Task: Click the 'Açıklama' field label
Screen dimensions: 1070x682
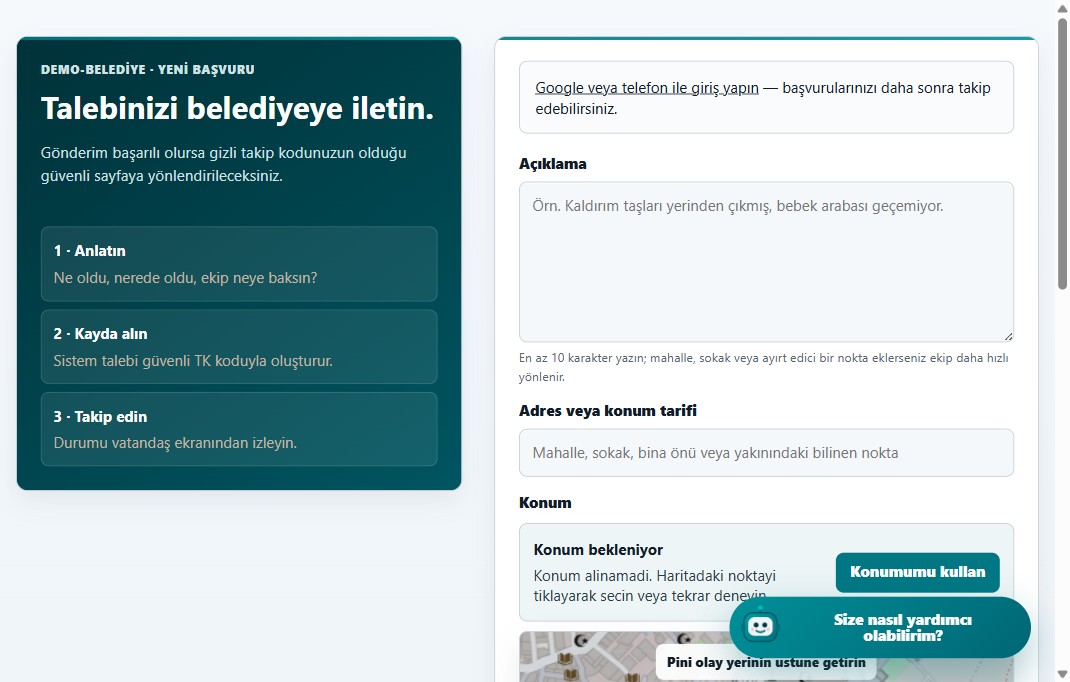Action: tap(553, 164)
